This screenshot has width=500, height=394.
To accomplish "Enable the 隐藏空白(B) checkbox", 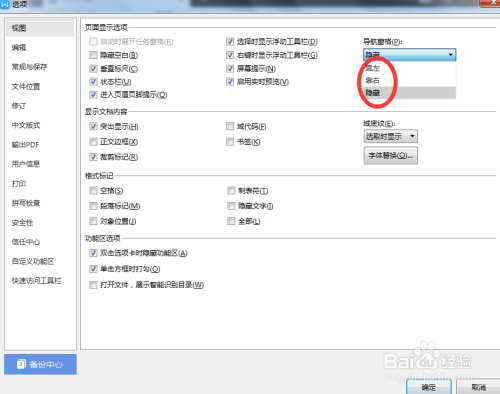I will [x=93, y=55].
